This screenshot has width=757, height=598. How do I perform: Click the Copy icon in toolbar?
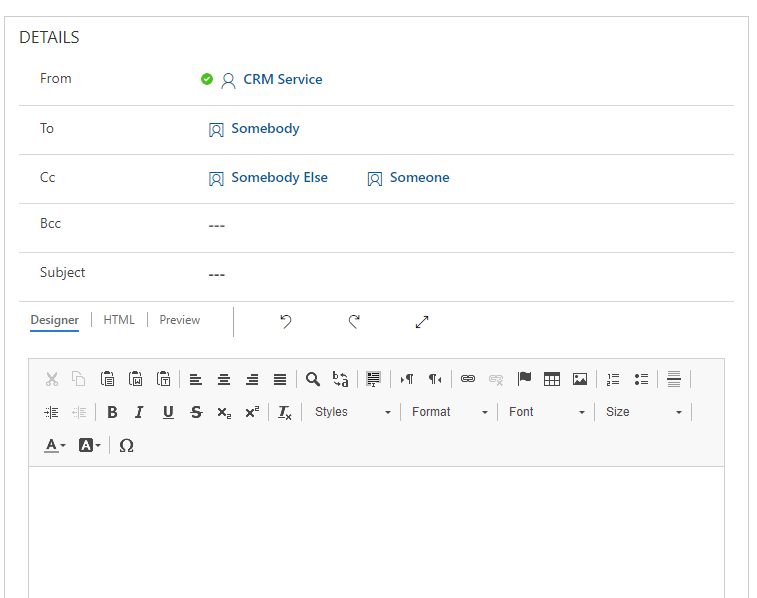(x=79, y=379)
